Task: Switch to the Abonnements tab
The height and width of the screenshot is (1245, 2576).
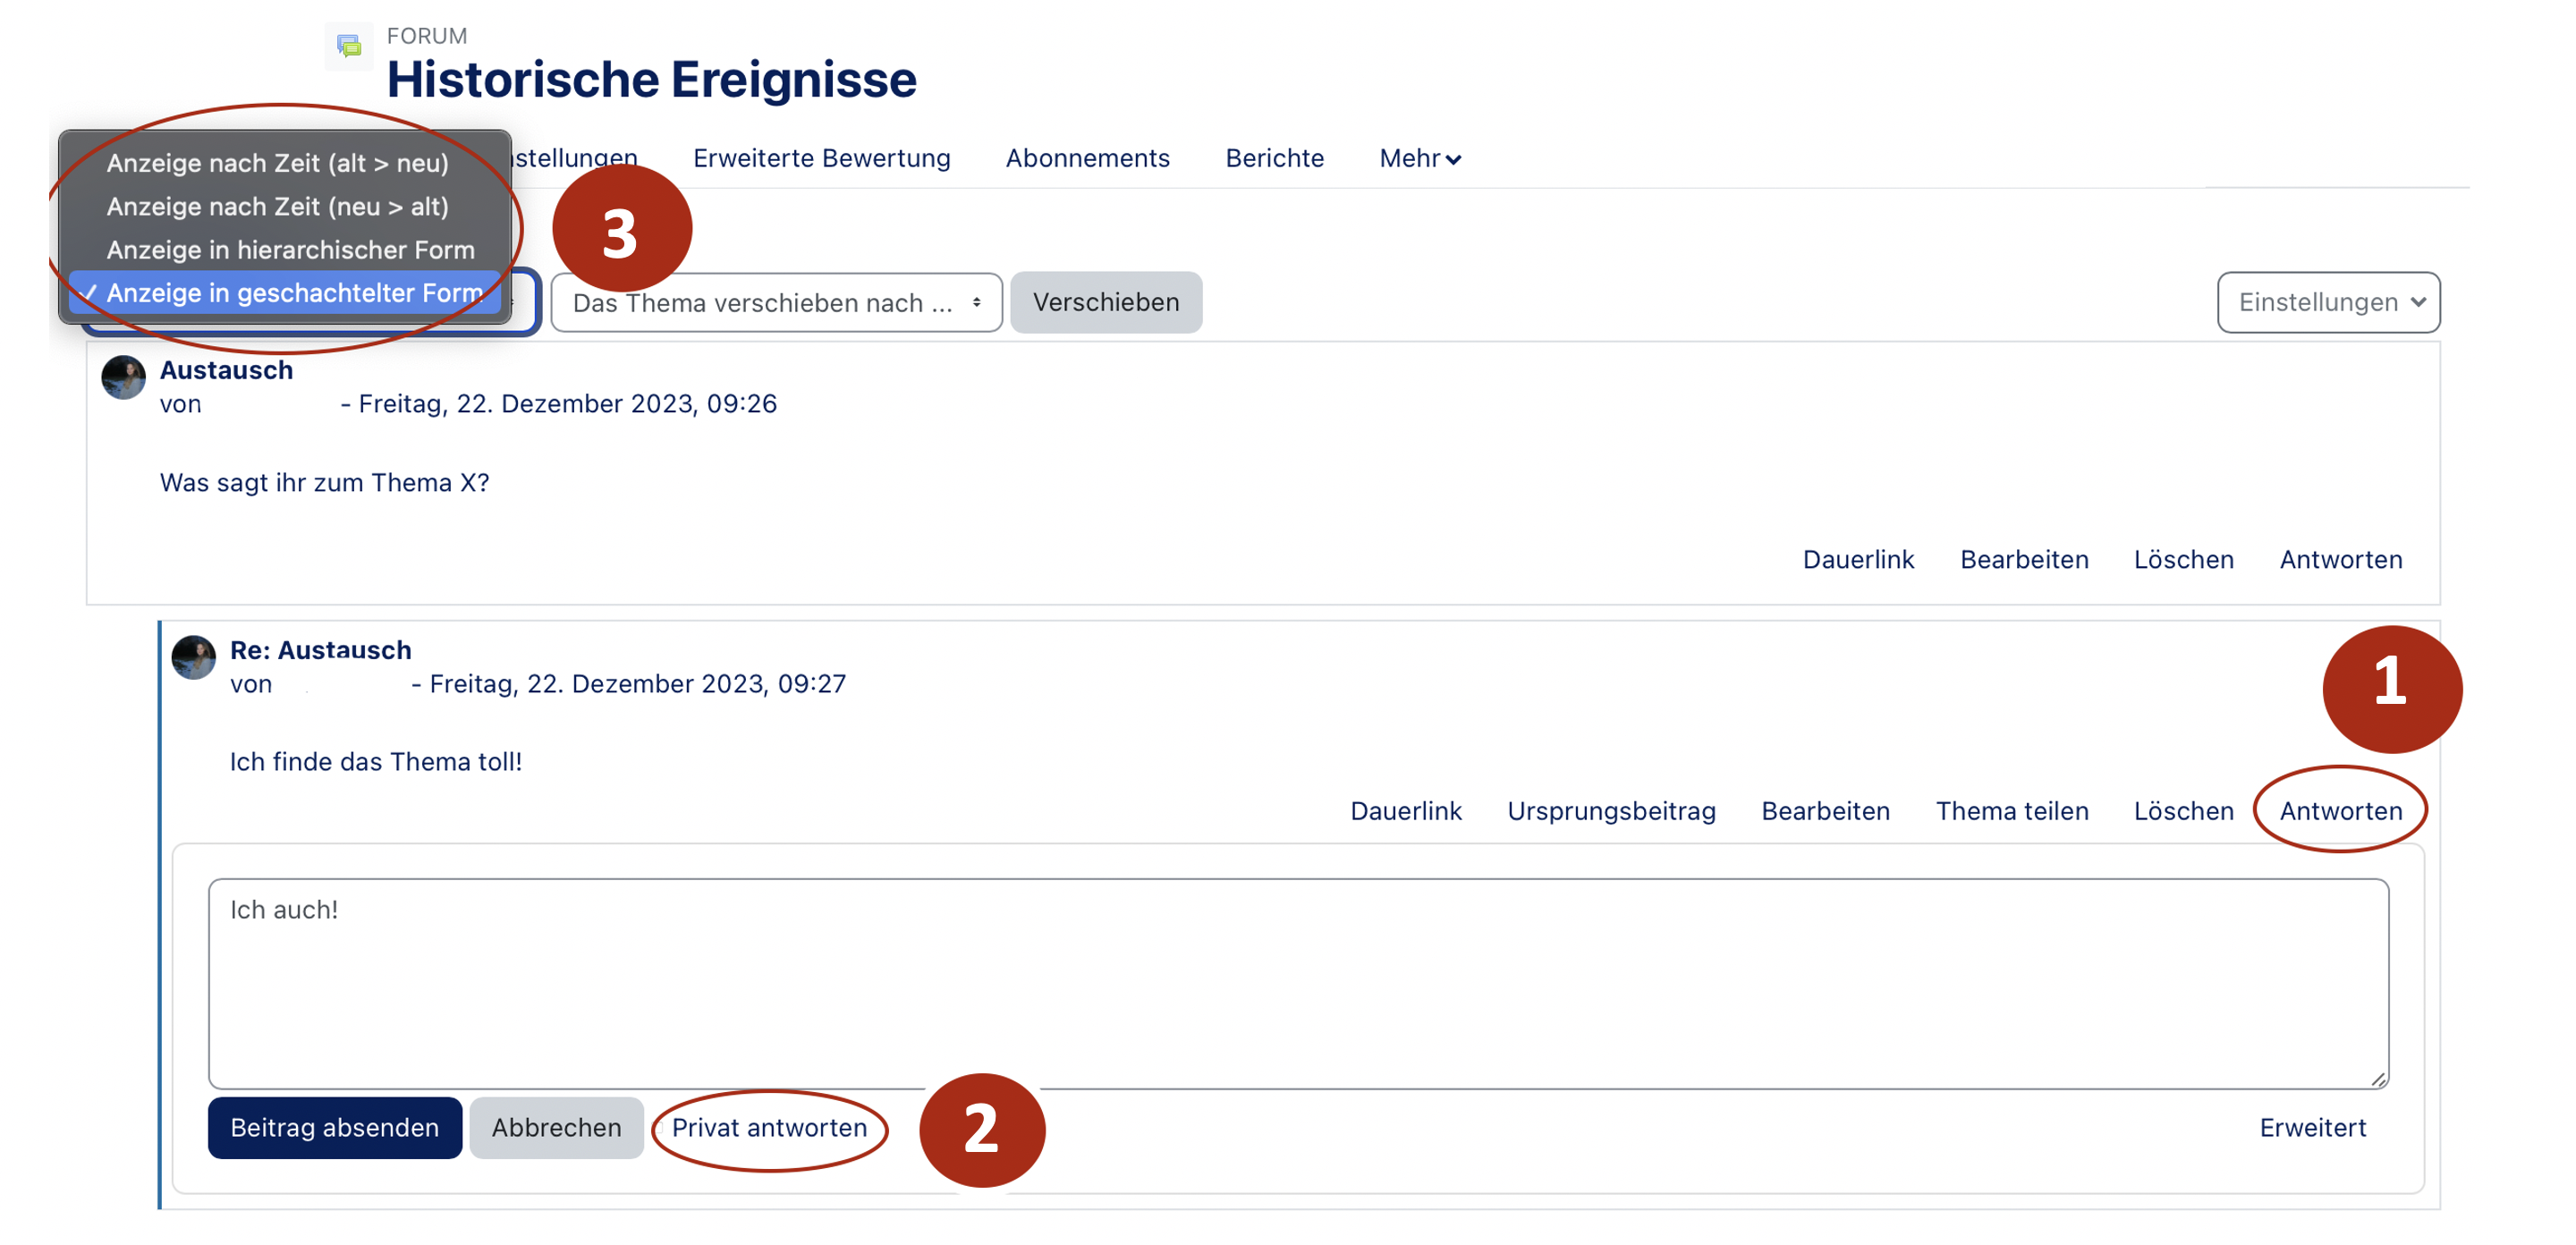Action: tap(1087, 158)
